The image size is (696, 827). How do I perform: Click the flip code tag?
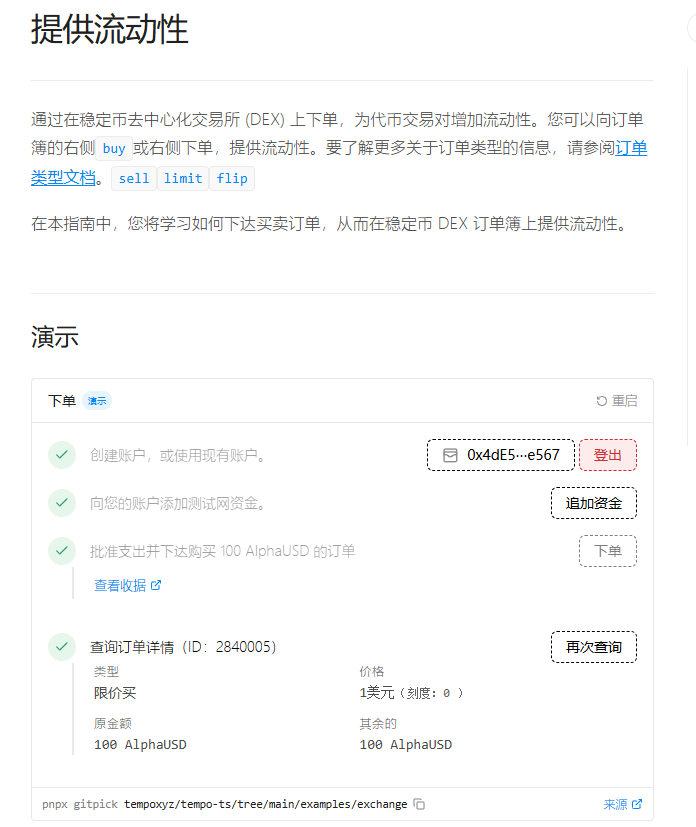[232, 178]
